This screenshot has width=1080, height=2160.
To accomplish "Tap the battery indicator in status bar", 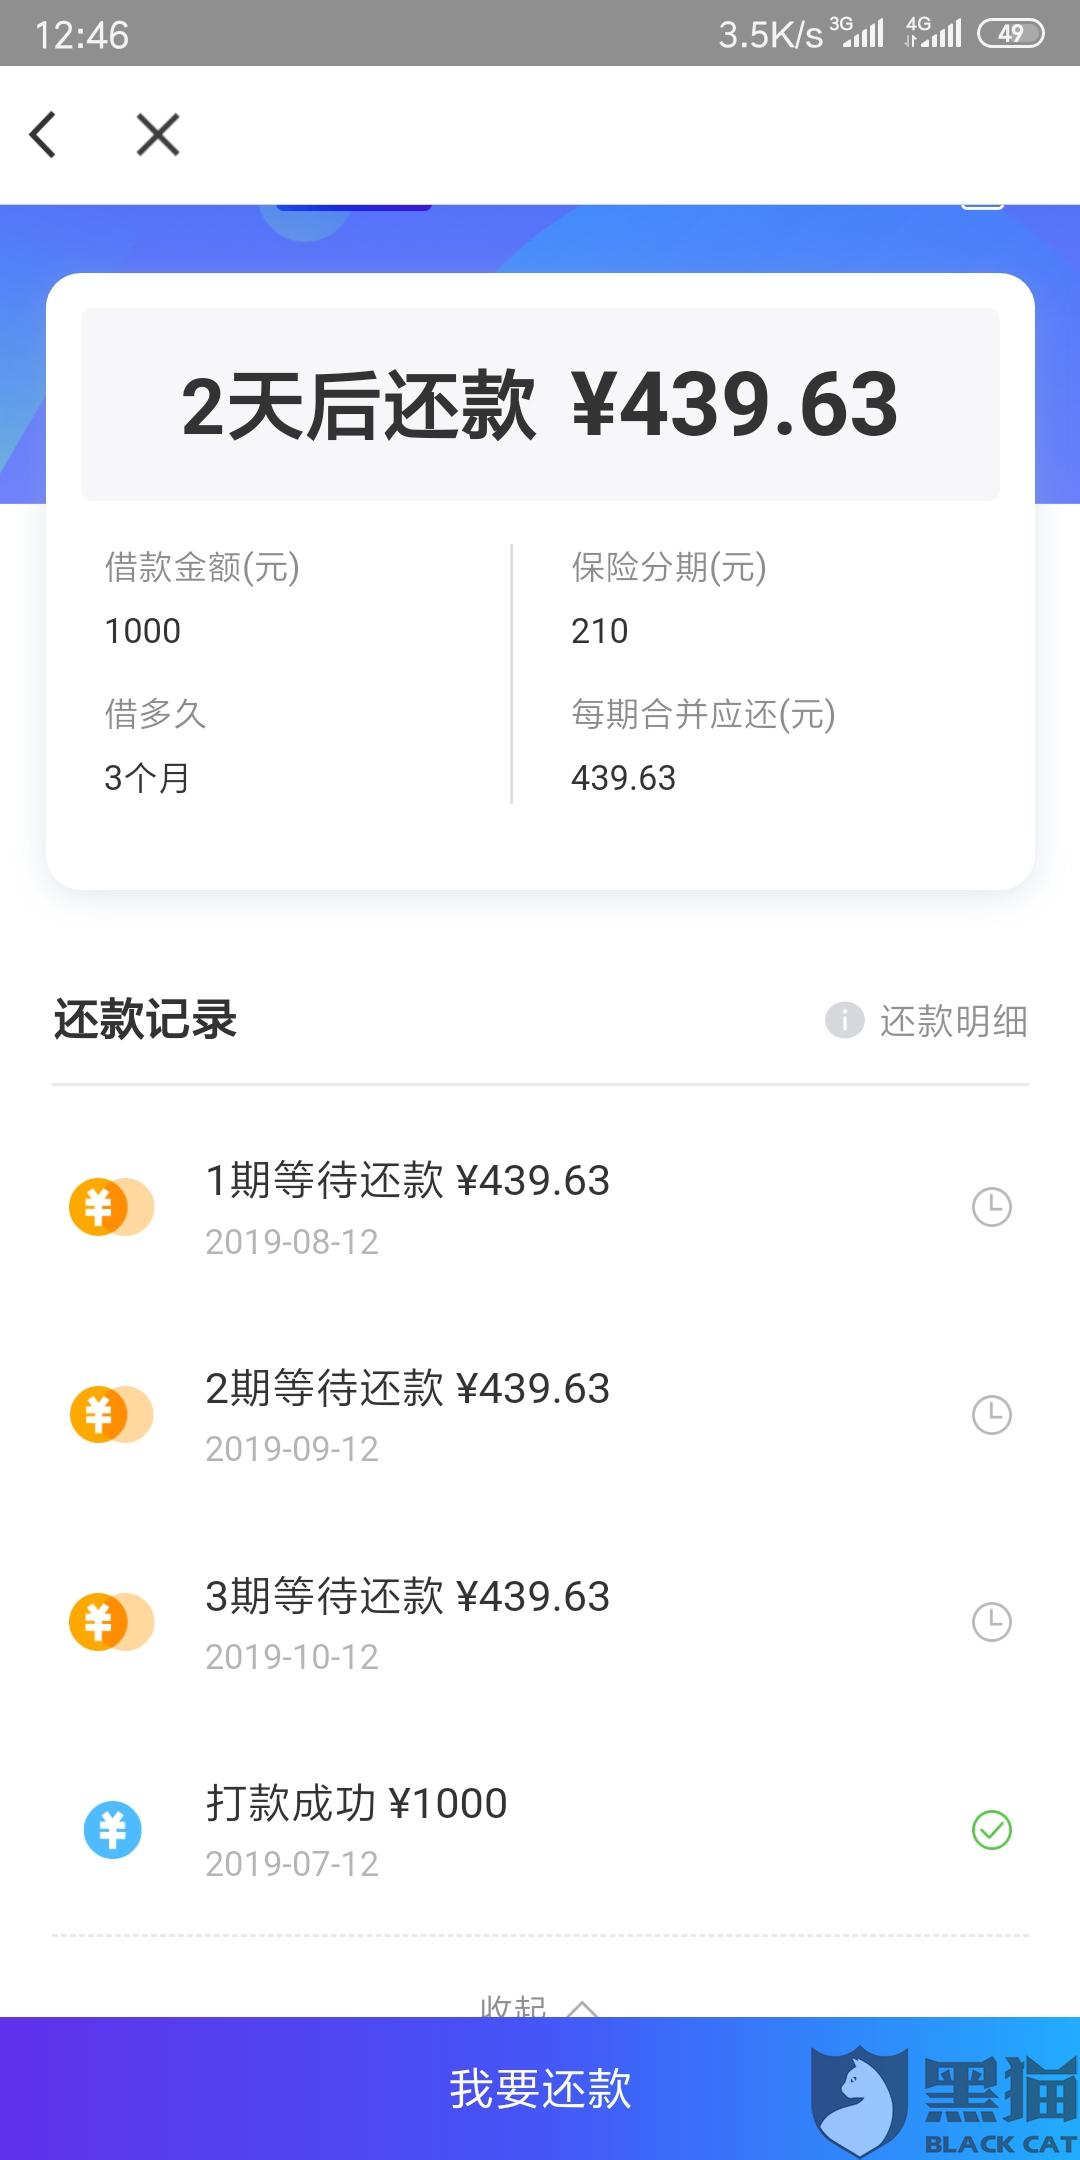I will pos(1010,34).
